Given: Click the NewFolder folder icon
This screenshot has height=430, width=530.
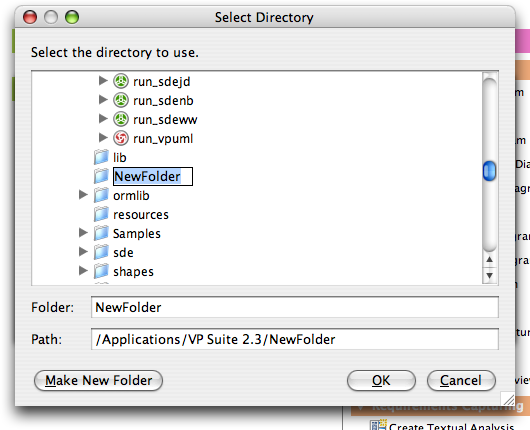Looking at the screenshot, I should [101, 176].
